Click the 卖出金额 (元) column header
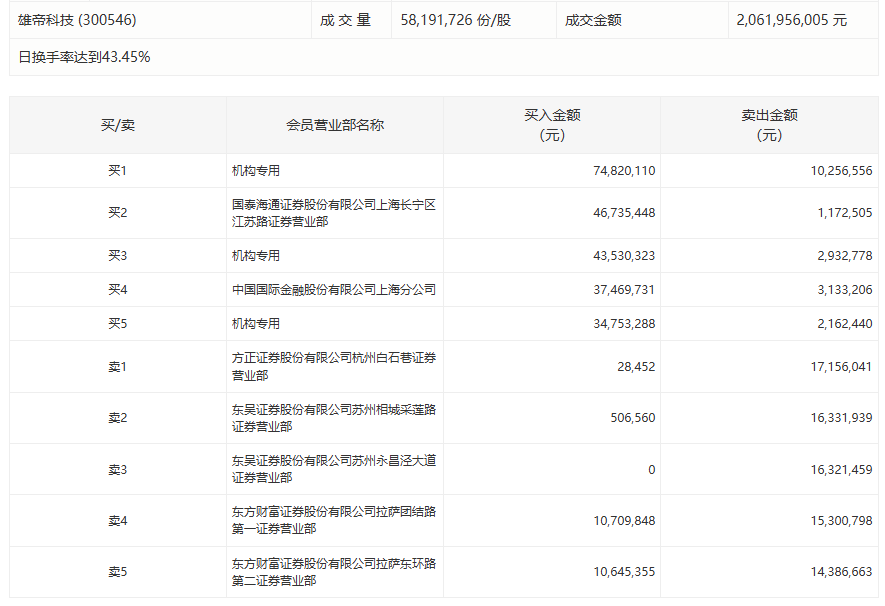This screenshot has width=885, height=606. pos(769,125)
